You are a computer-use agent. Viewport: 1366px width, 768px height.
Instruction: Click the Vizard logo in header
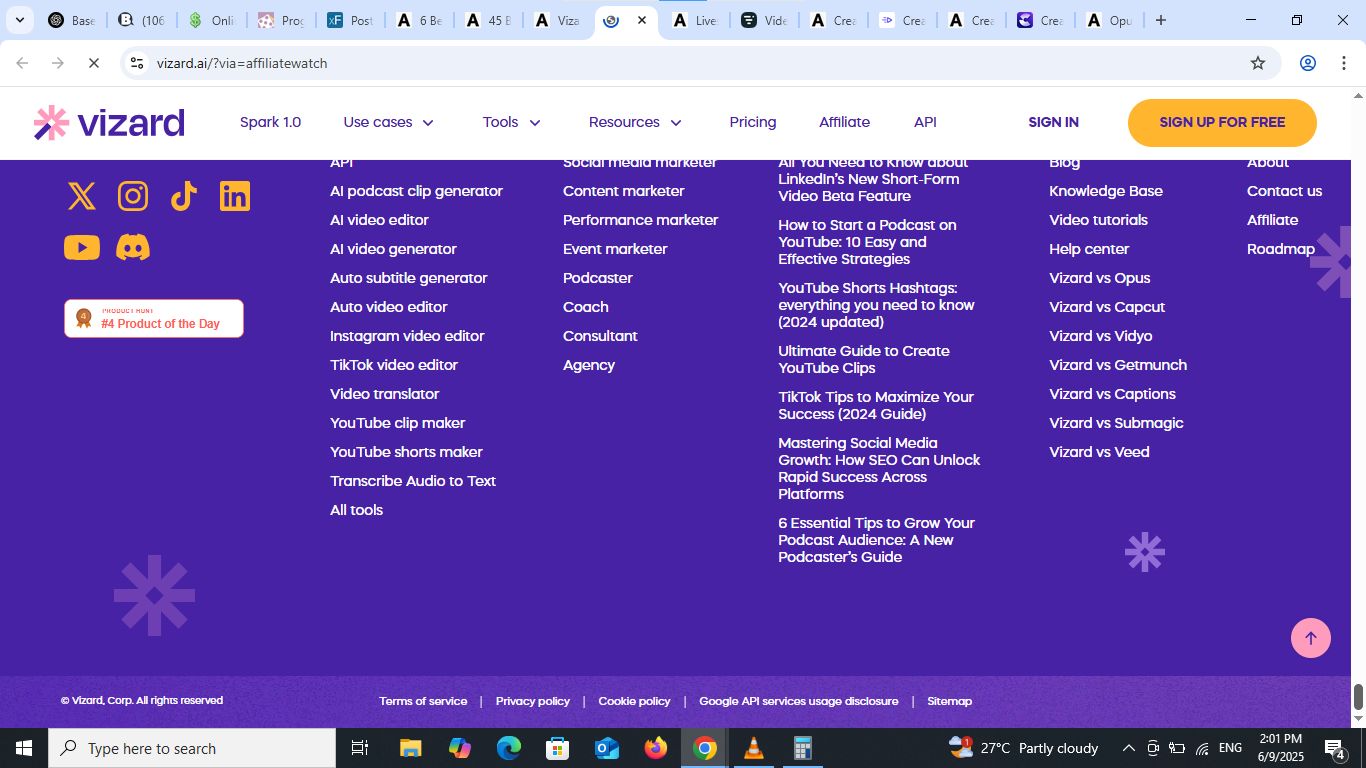tap(109, 122)
